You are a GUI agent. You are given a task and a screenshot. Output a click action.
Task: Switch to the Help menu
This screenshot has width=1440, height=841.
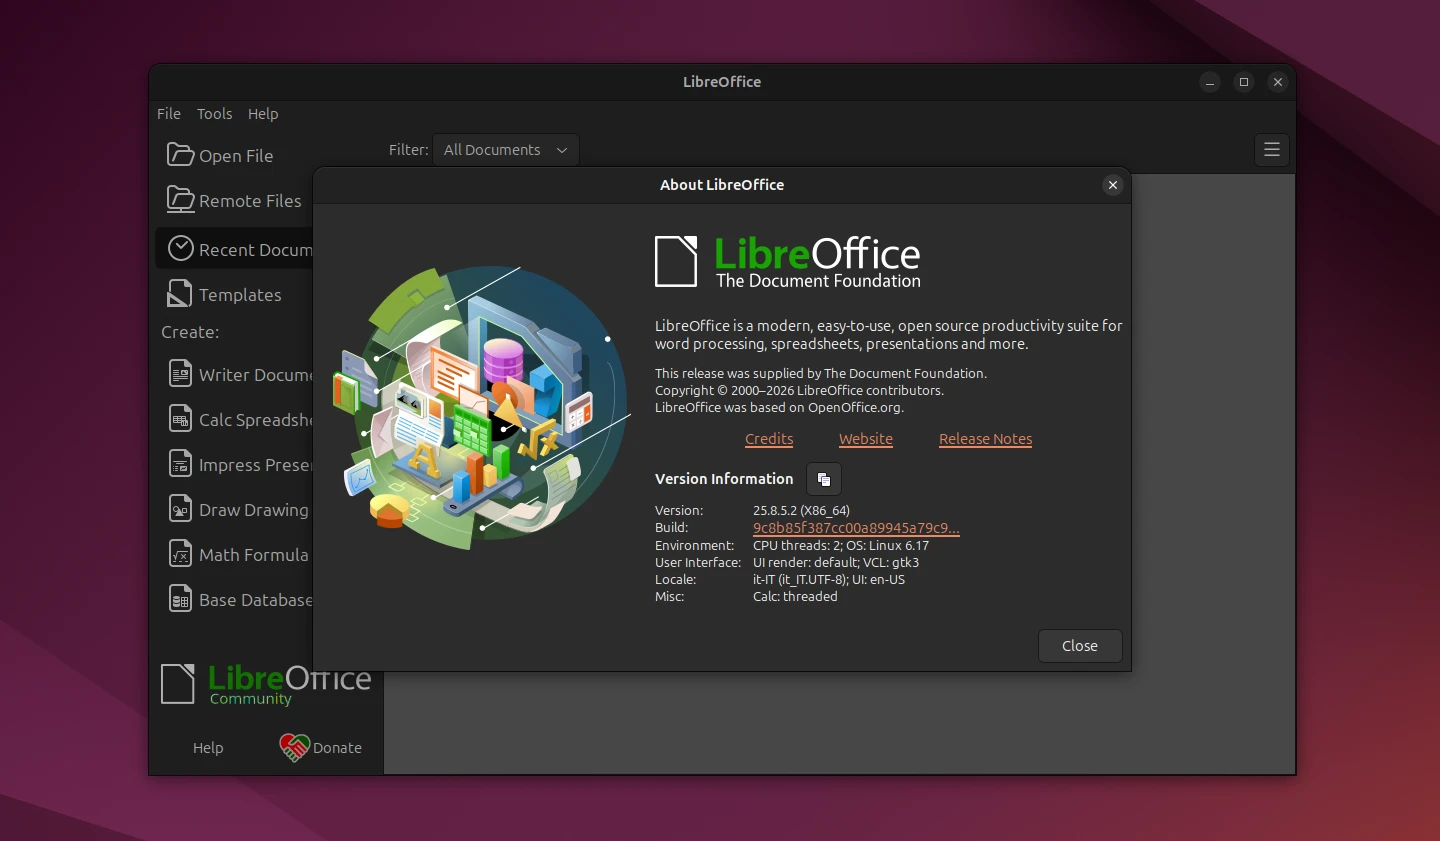point(262,113)
